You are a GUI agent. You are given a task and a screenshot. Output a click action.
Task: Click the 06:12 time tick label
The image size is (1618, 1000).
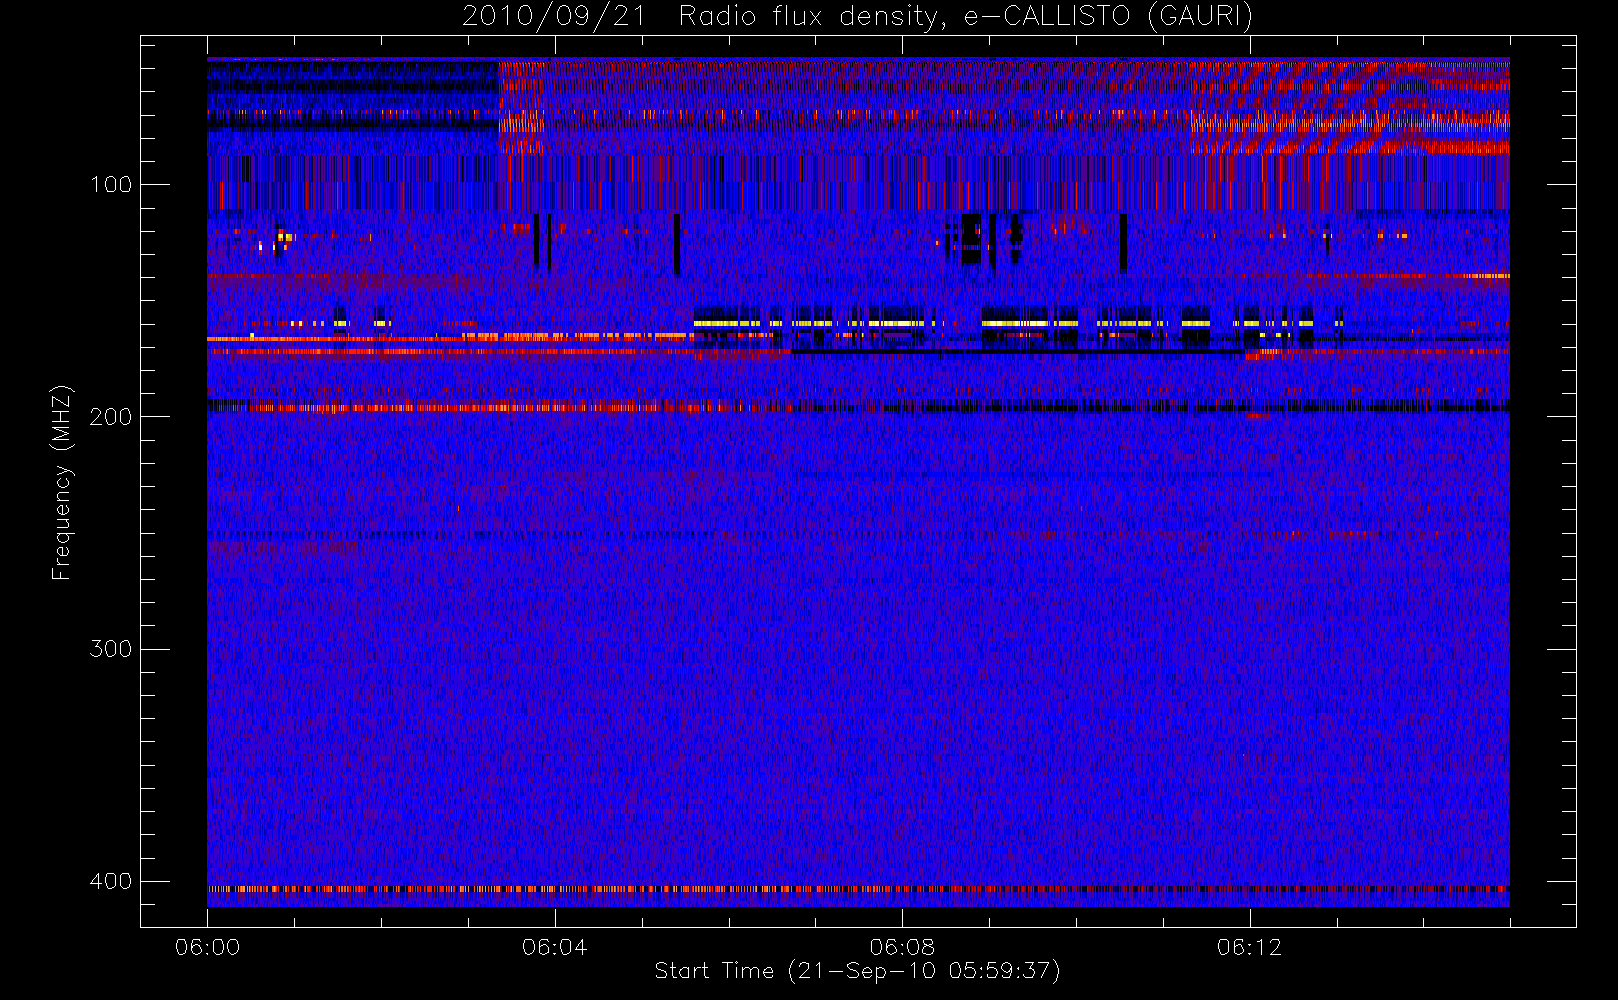point(1249,947)
